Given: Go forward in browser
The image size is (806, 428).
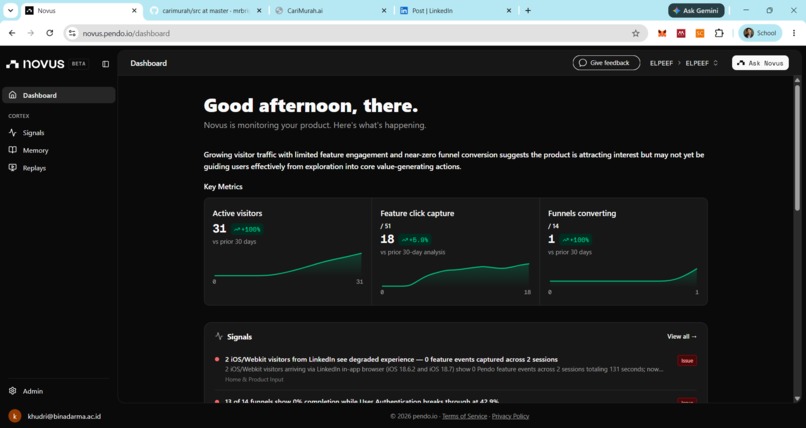Looking at the screenshot, I should click(x=31, y=33).
